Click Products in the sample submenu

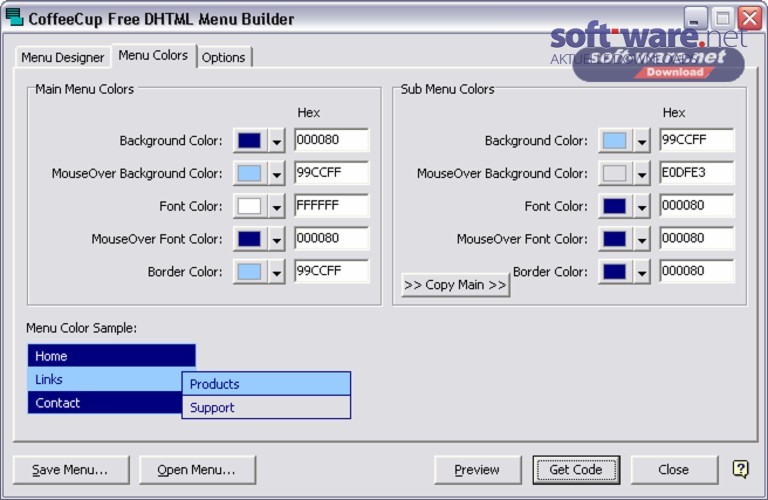266,384
